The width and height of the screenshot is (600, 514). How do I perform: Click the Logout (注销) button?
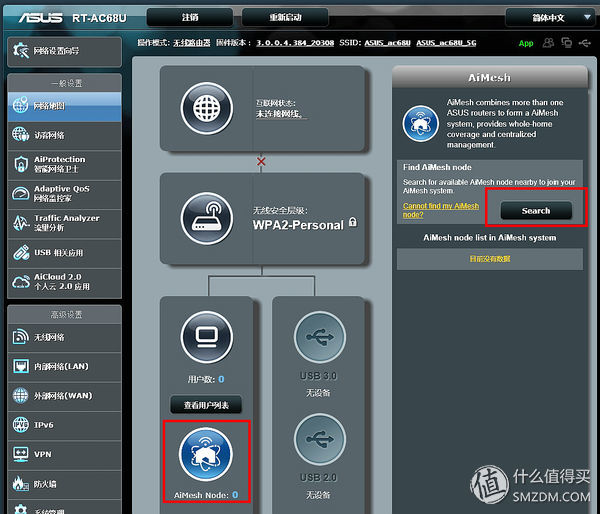tap(190, 17)
